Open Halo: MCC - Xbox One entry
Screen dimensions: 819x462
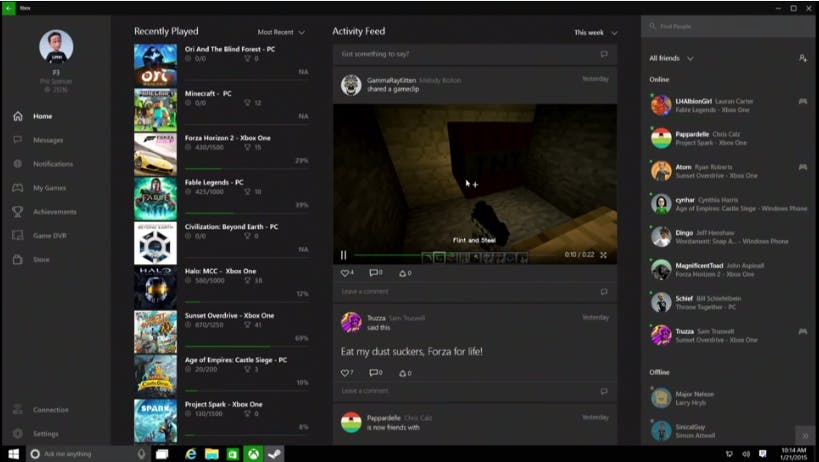coord(221,287)
